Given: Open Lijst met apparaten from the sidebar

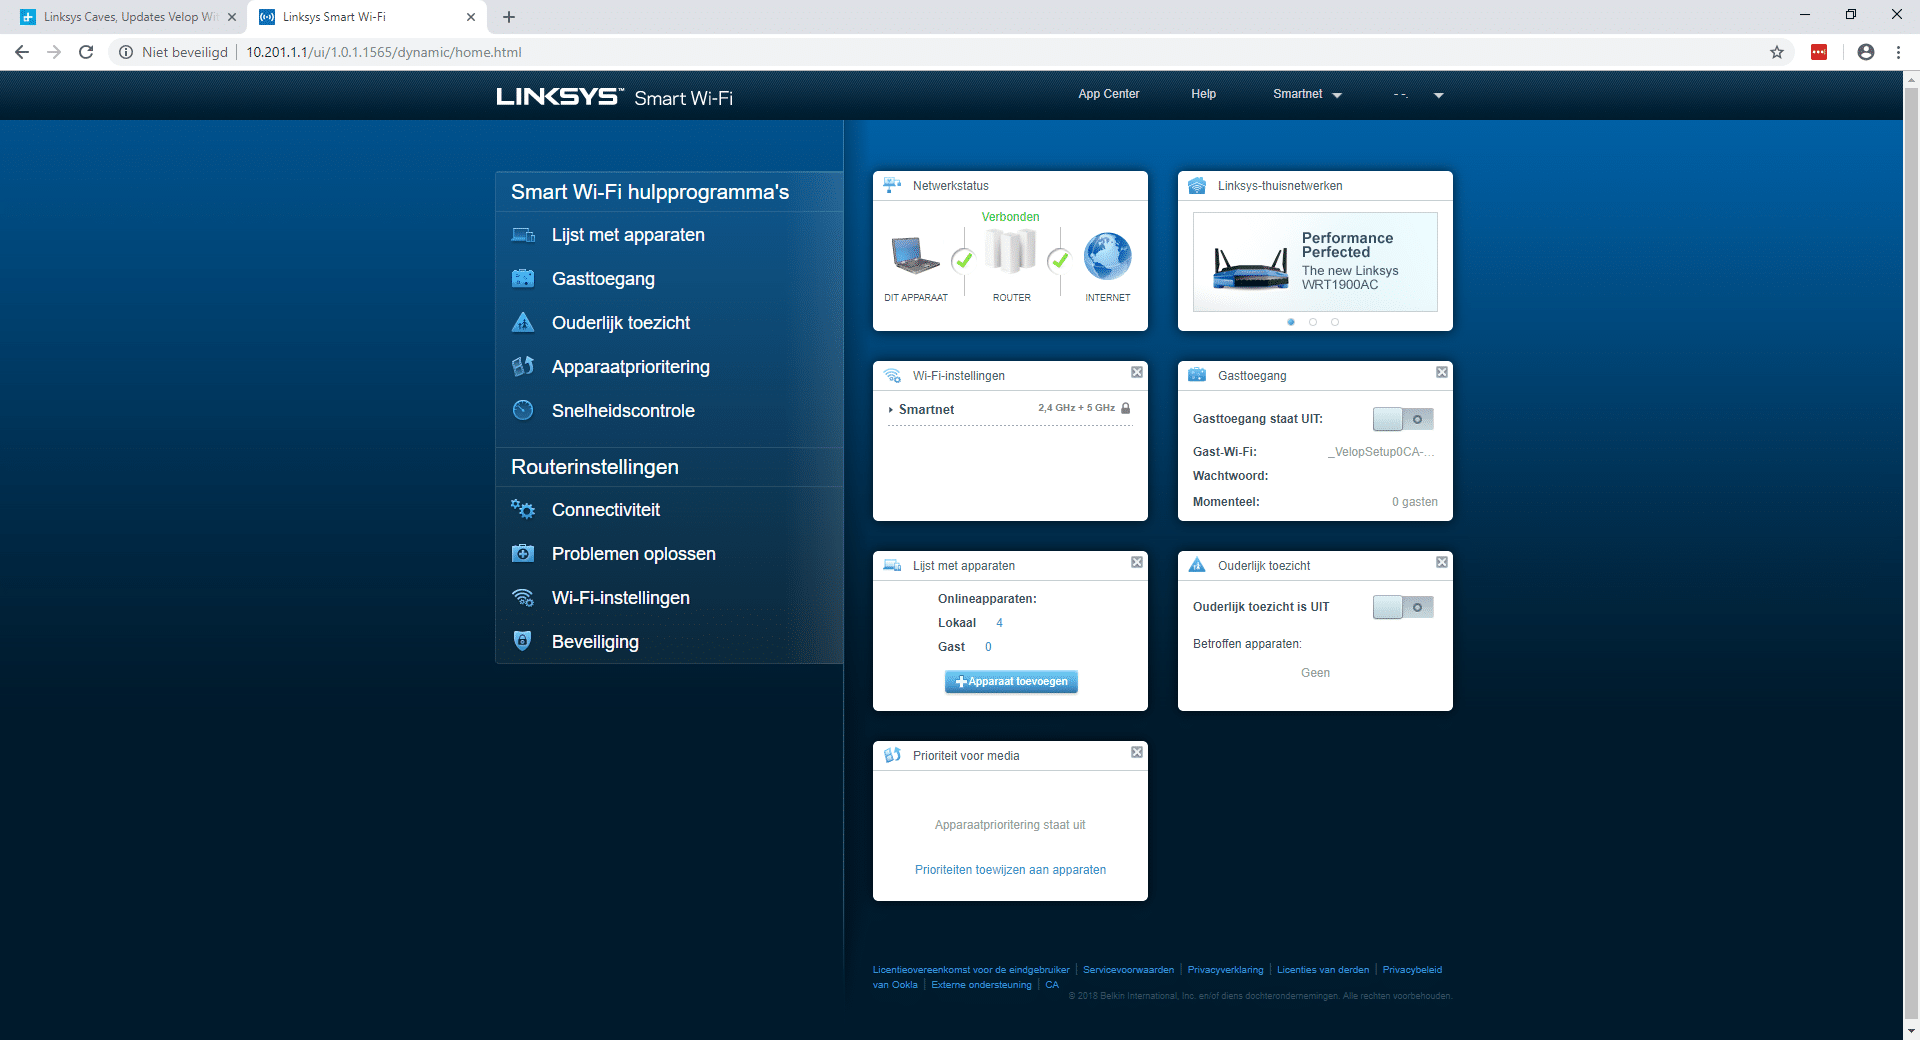Looking at the screenshot, I should [628, 235].
